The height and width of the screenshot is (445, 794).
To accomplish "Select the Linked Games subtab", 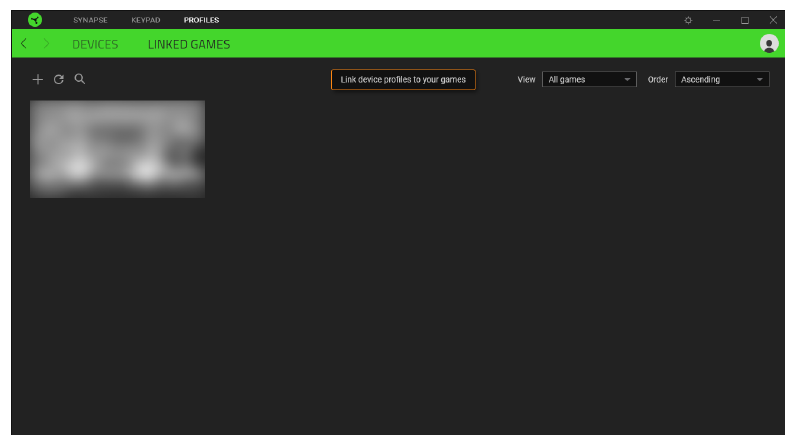I will coord(189,45).
